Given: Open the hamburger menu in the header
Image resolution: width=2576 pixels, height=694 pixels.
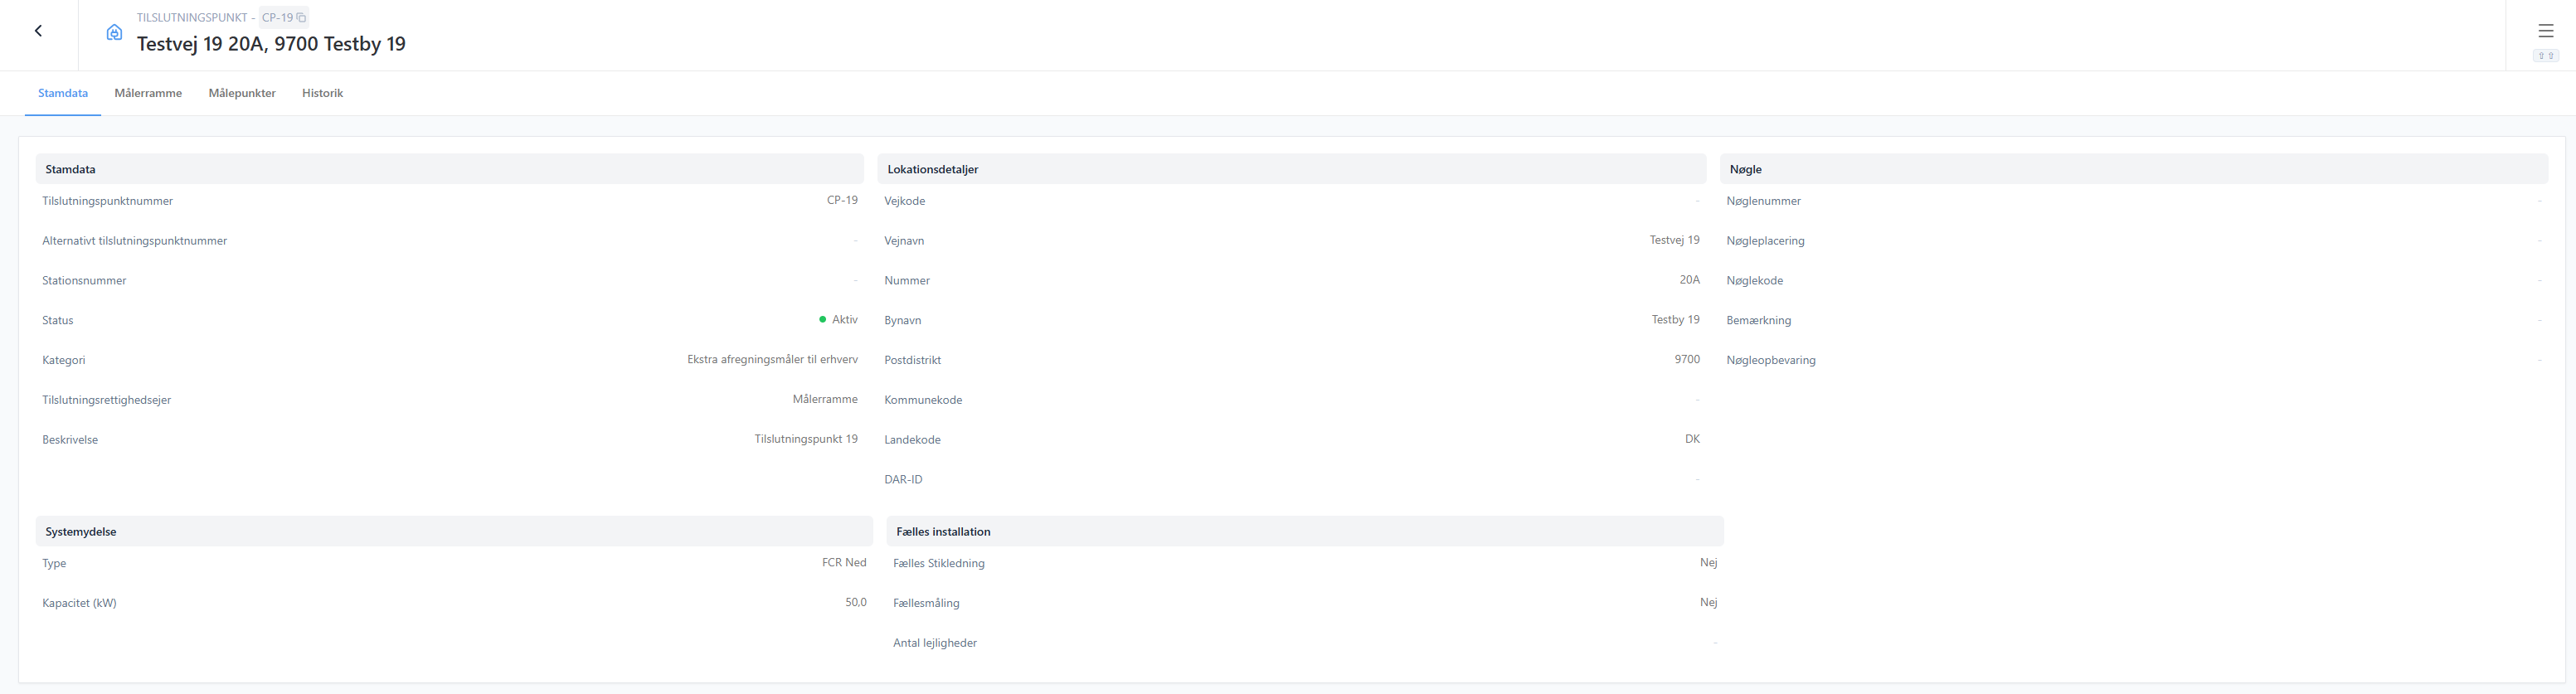Looking at the screenshot, I should coord(2545,31).
